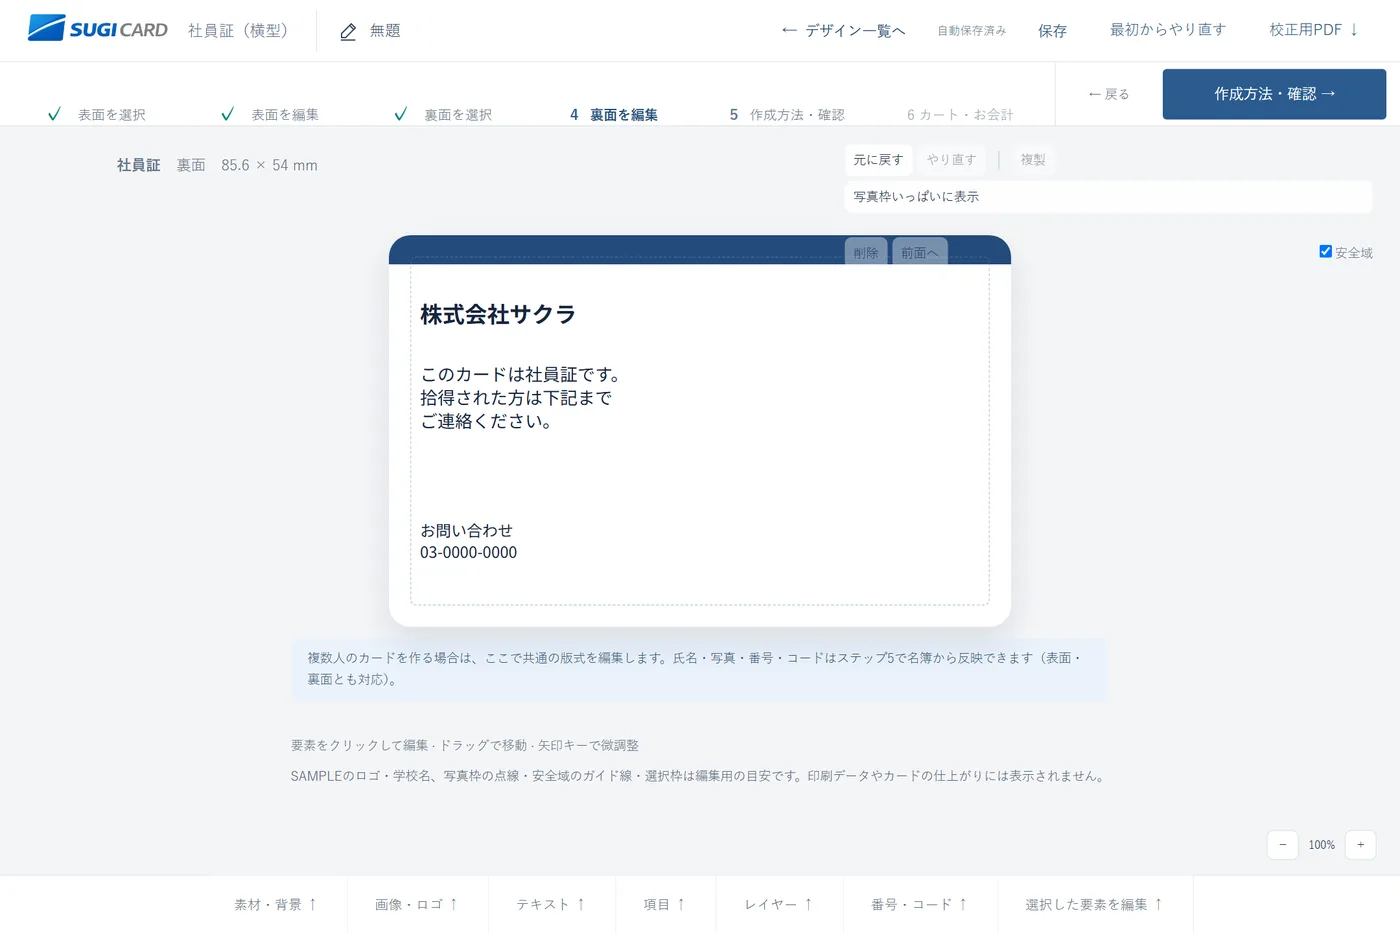Jump to step 5 作成方法・確認

(x=787, y=115)
